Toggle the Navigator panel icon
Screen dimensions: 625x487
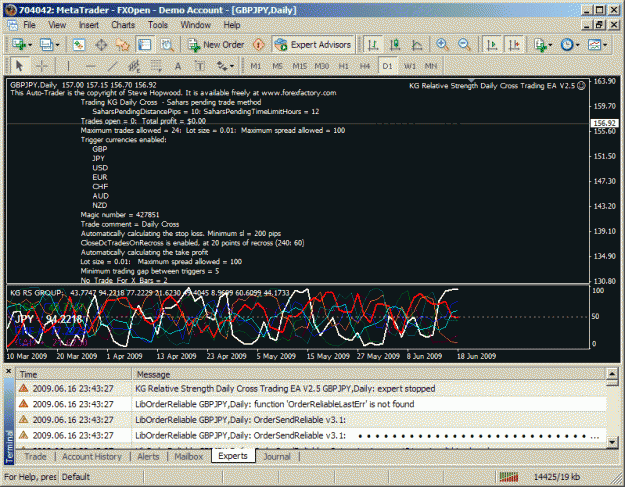click(123, 45)
